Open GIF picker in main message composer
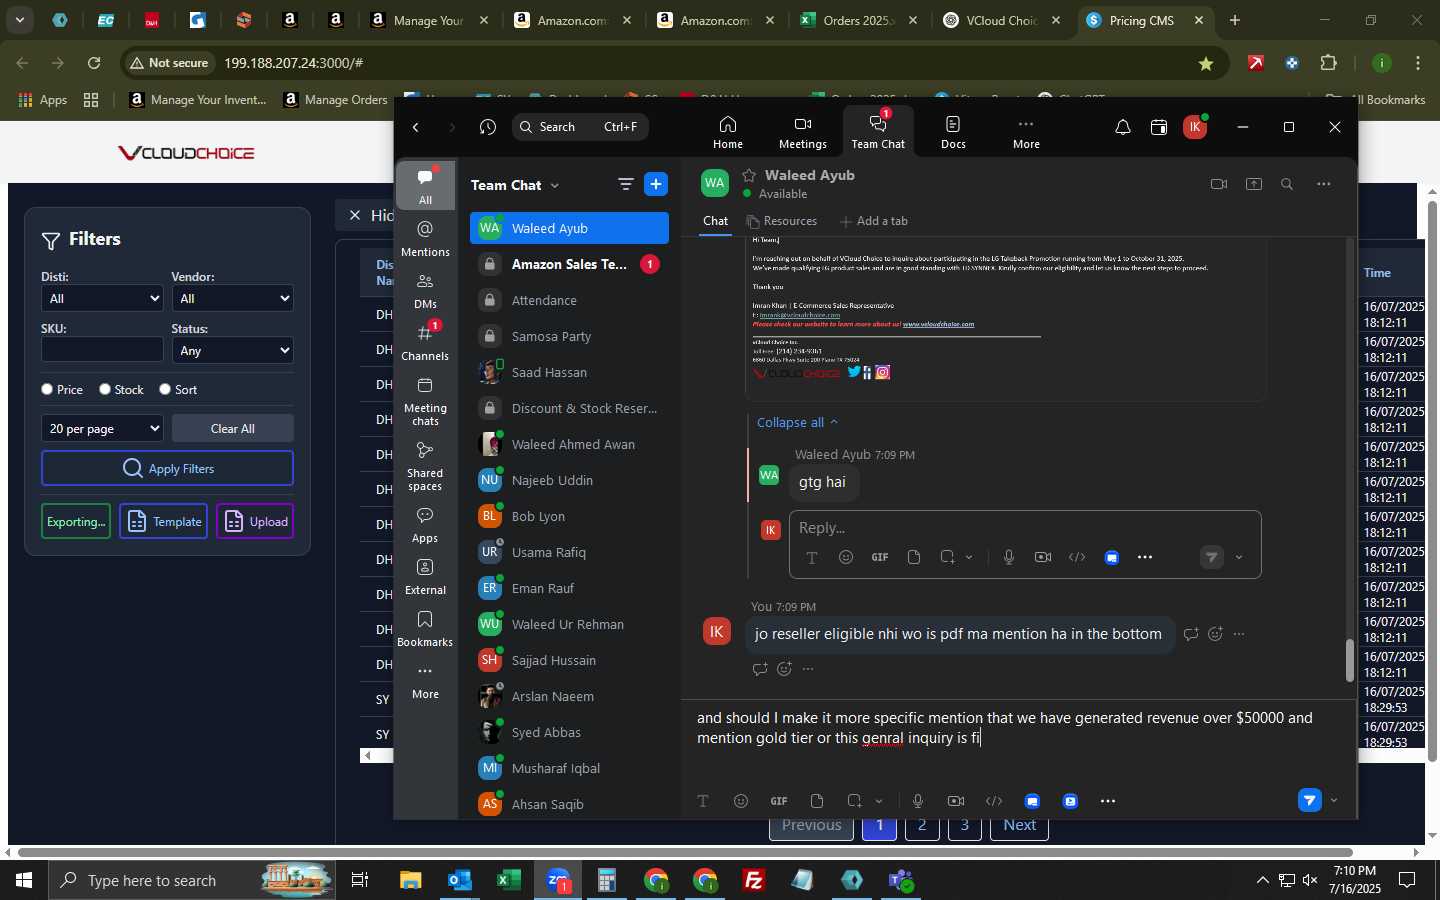Screen dimensions: 1440x900 point(779,801)
